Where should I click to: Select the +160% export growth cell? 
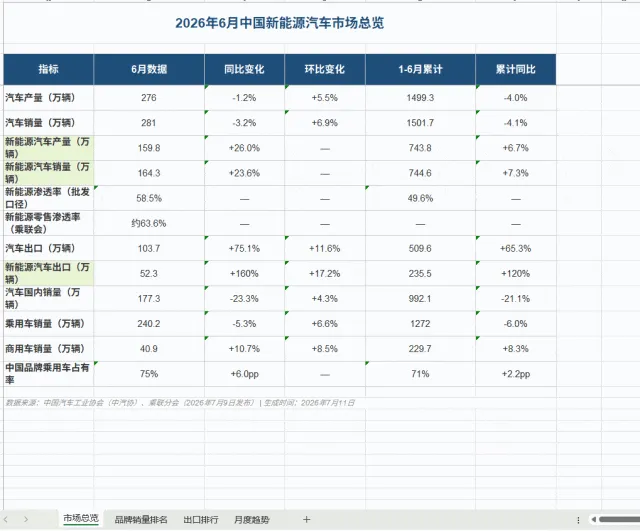tap(244, 273)
